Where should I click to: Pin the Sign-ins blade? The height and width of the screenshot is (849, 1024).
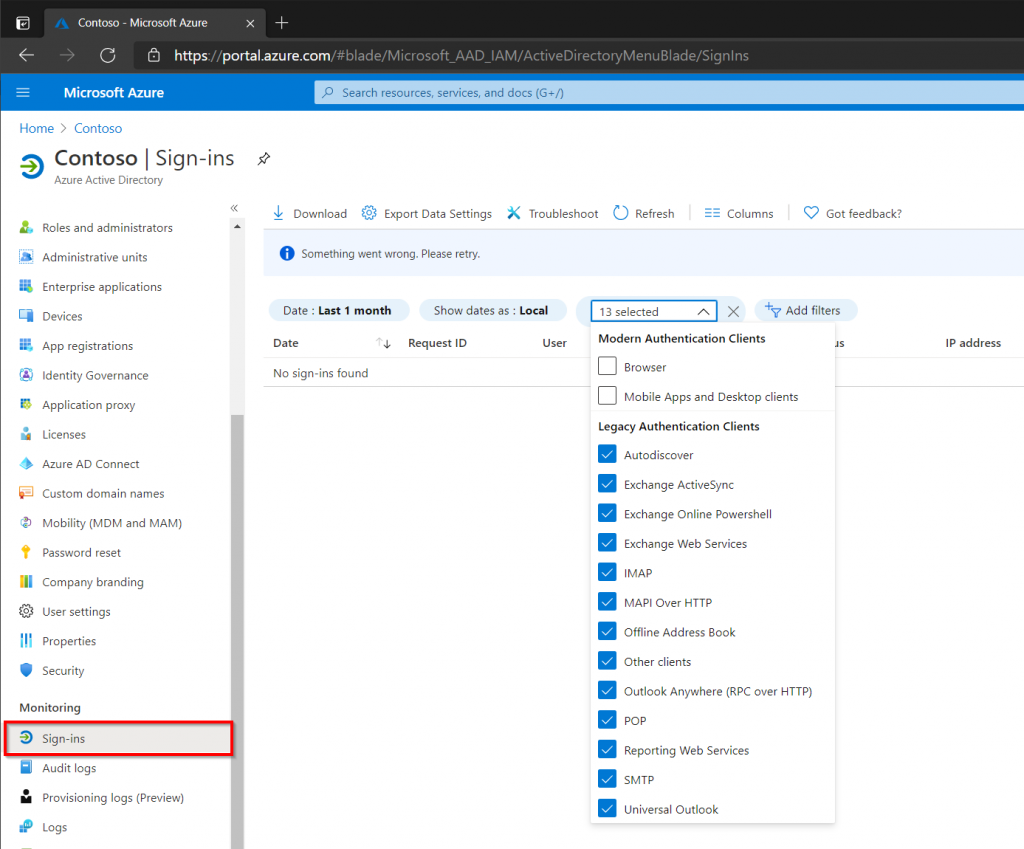pos(264,159)
